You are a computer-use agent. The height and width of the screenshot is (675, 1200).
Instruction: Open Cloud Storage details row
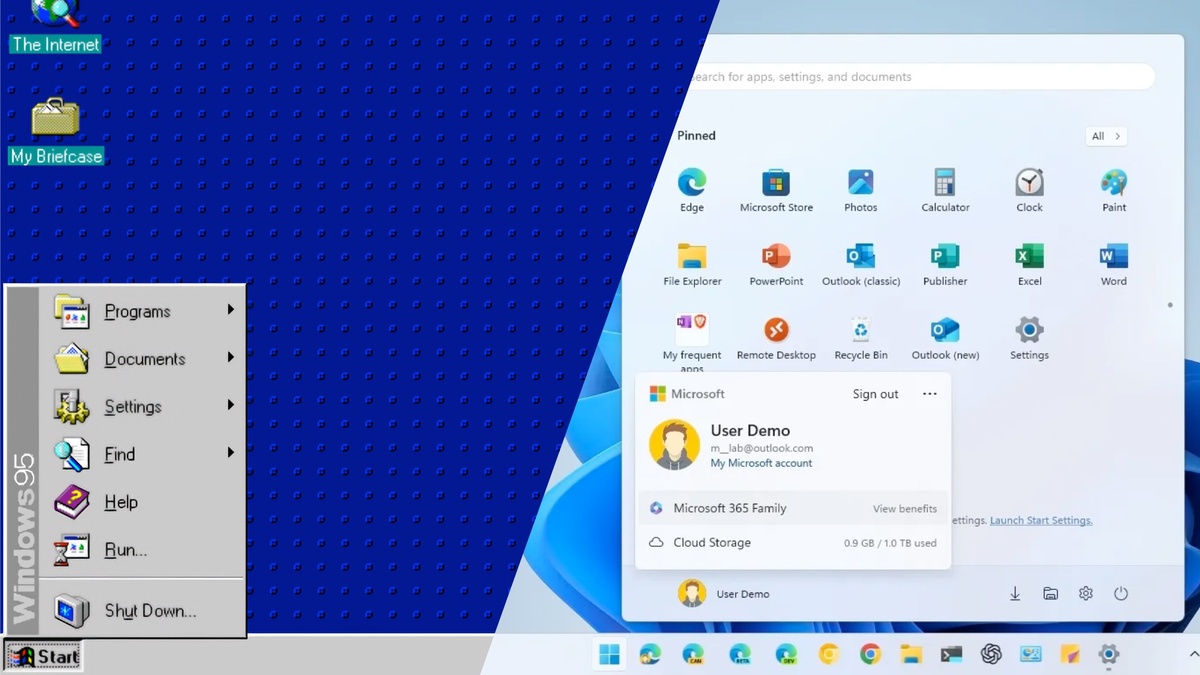(793, 543)
